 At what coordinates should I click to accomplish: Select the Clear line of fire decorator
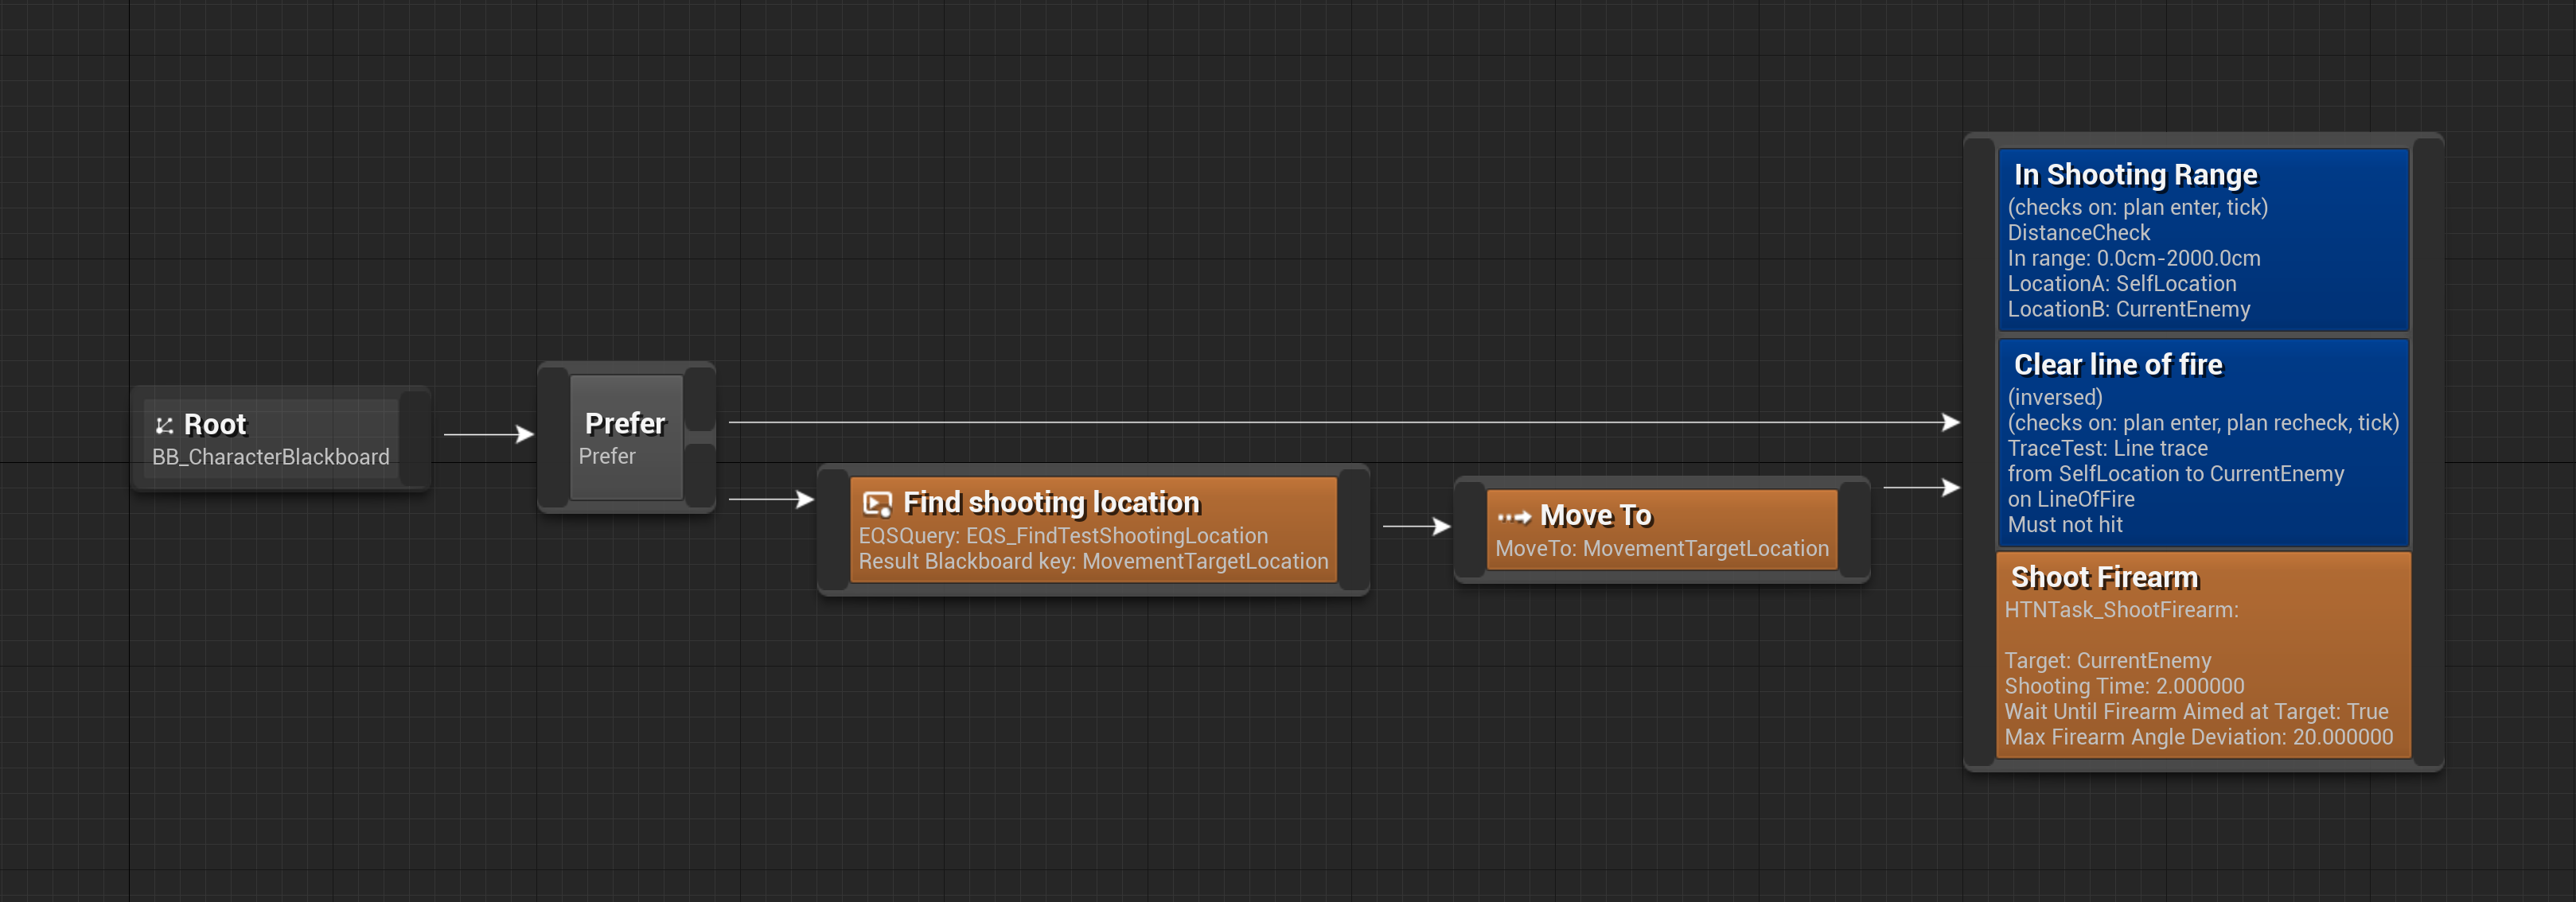(2203, 442)
